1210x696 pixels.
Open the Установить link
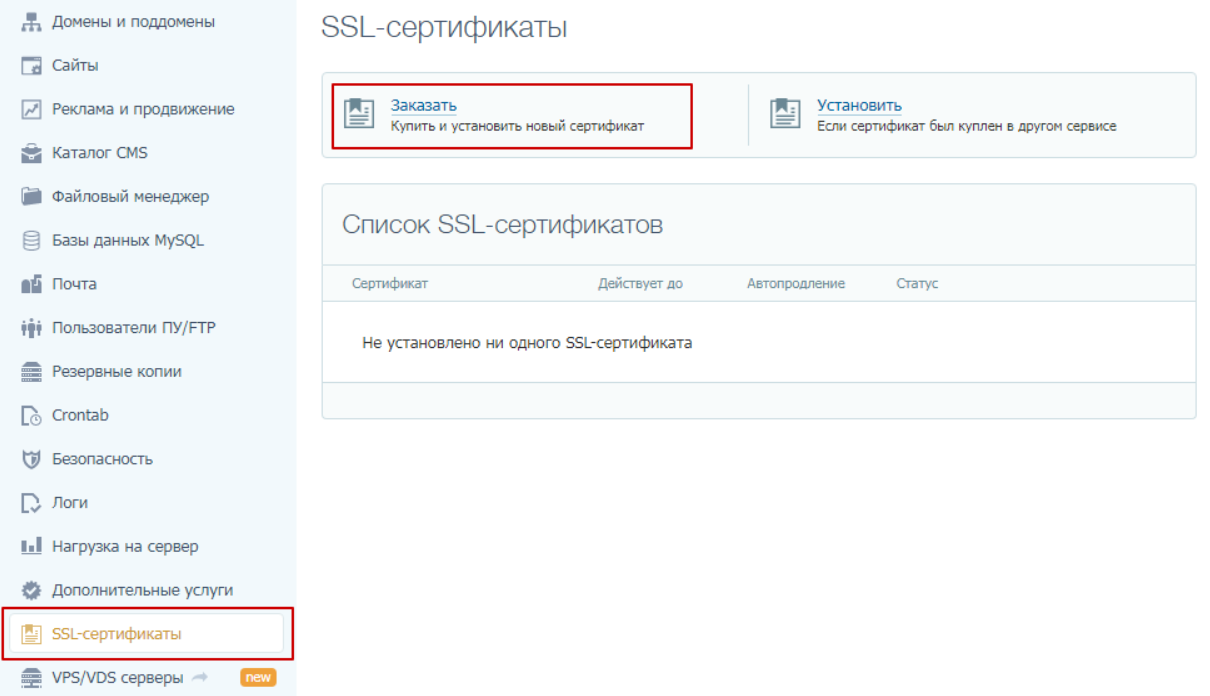tap(858, 103)
